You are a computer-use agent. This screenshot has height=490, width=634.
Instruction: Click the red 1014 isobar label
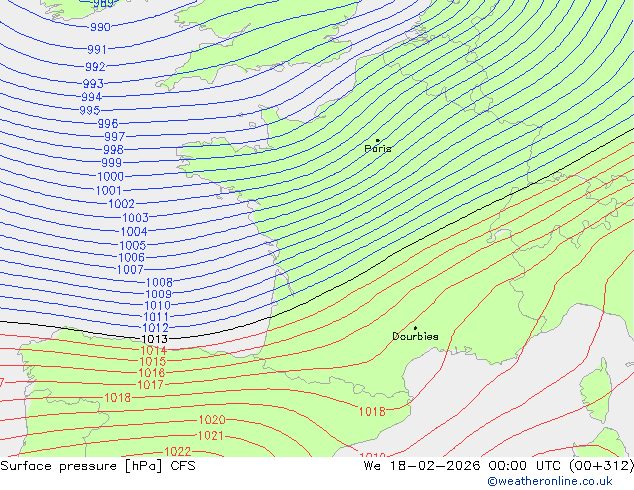(x=154, y=350)
